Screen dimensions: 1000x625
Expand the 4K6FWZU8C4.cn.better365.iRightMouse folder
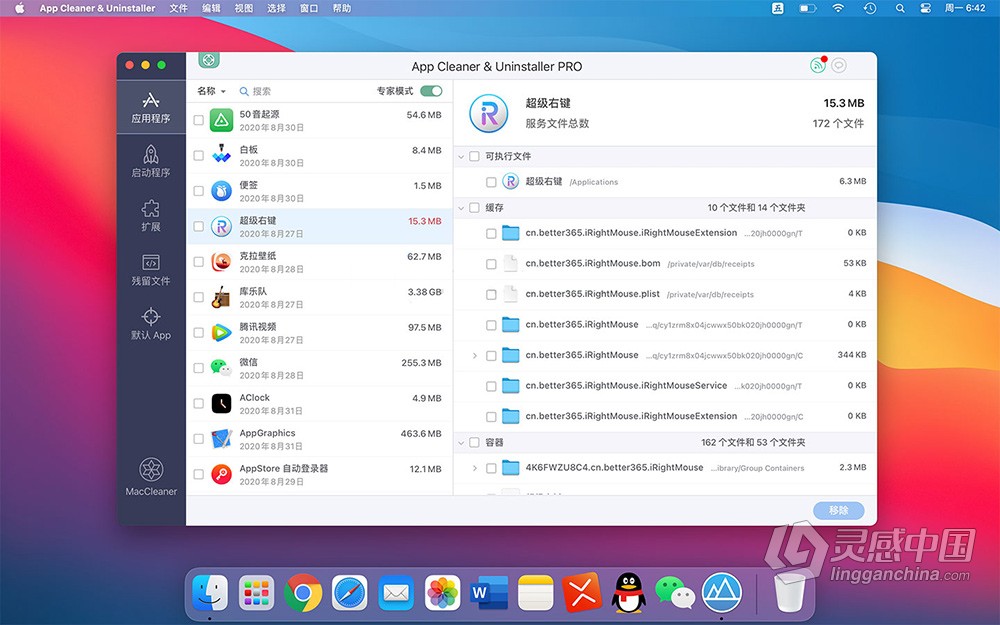474,468
